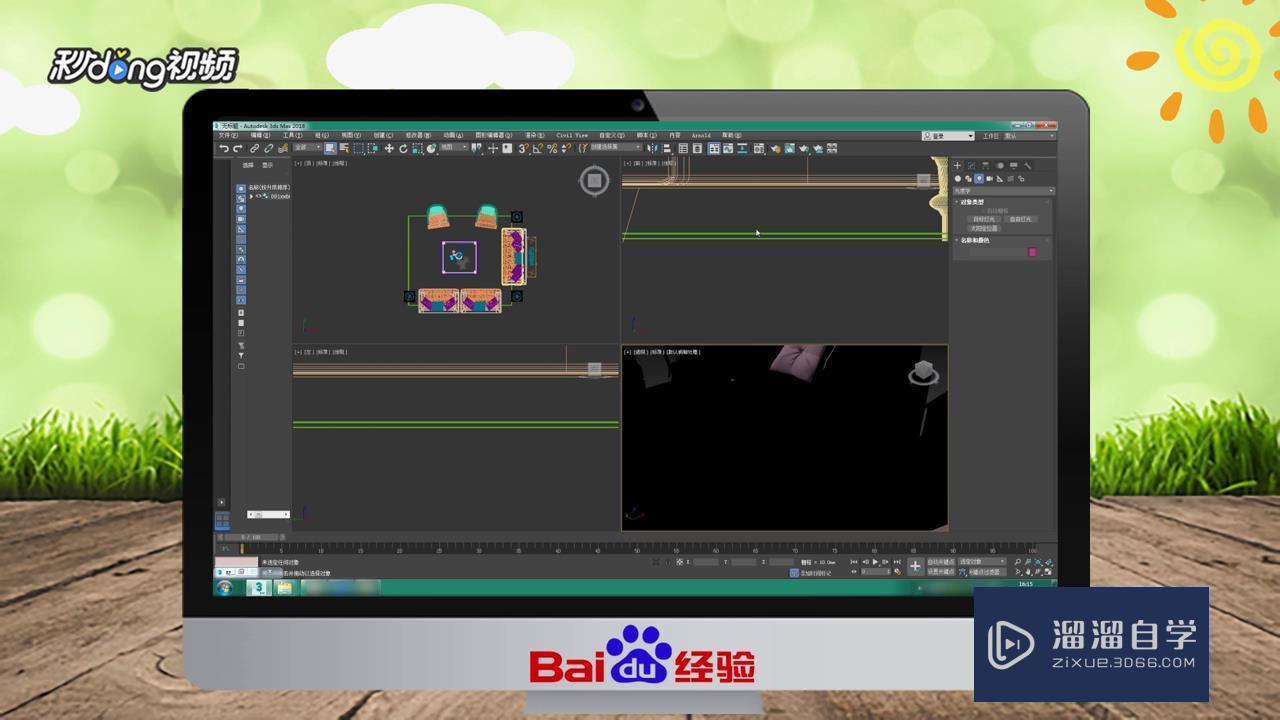This screenshot has width=1280, height=720.
Task: Toggle the Angle Snap button
Action: click(x=537, y=148)
